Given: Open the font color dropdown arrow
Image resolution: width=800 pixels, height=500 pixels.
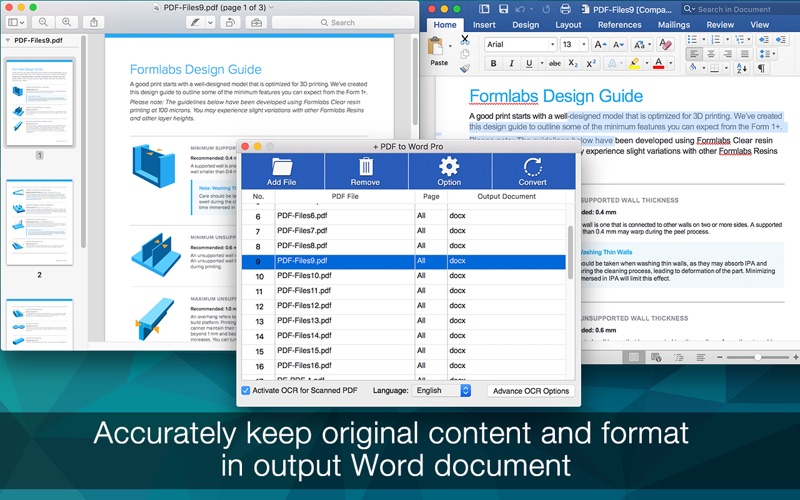Looking at the screenshot, I should click(670, 63).
